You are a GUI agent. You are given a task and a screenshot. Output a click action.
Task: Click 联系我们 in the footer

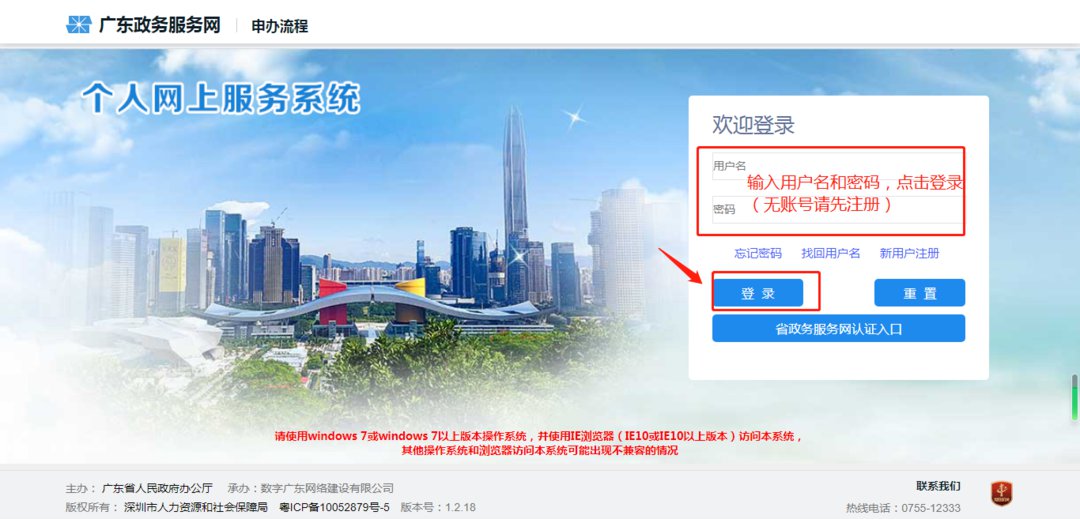point(938,486)
